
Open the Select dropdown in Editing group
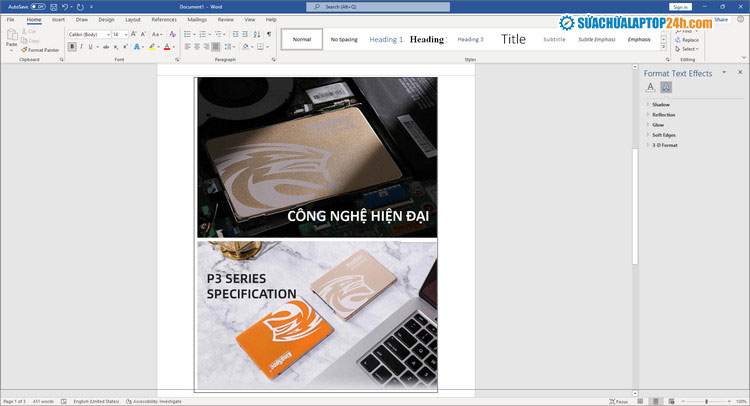[x=687, y=49]
